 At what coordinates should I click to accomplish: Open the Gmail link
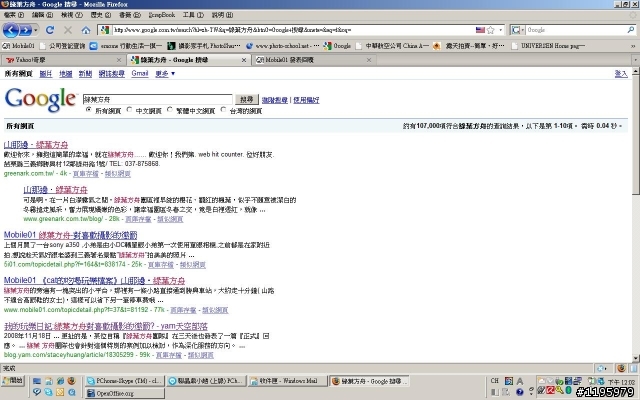point(140,73)
